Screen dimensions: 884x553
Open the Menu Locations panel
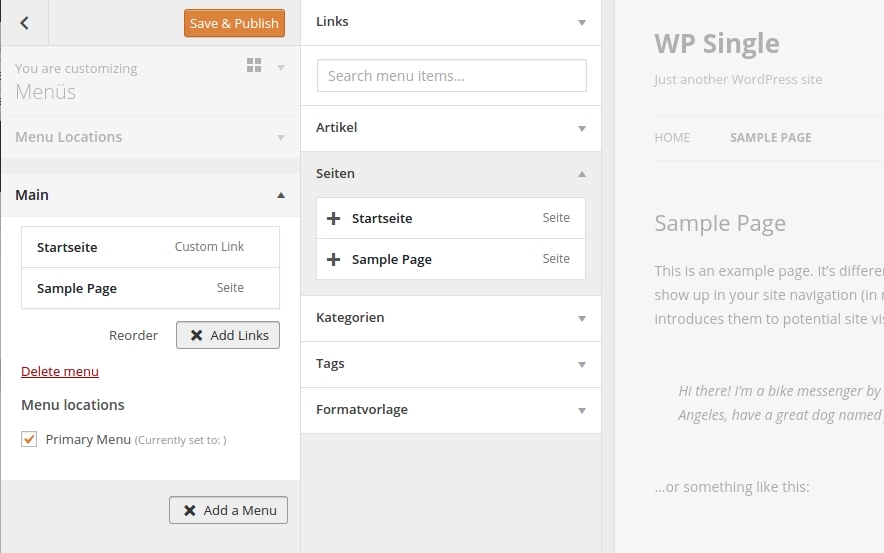tap(150, 137)
